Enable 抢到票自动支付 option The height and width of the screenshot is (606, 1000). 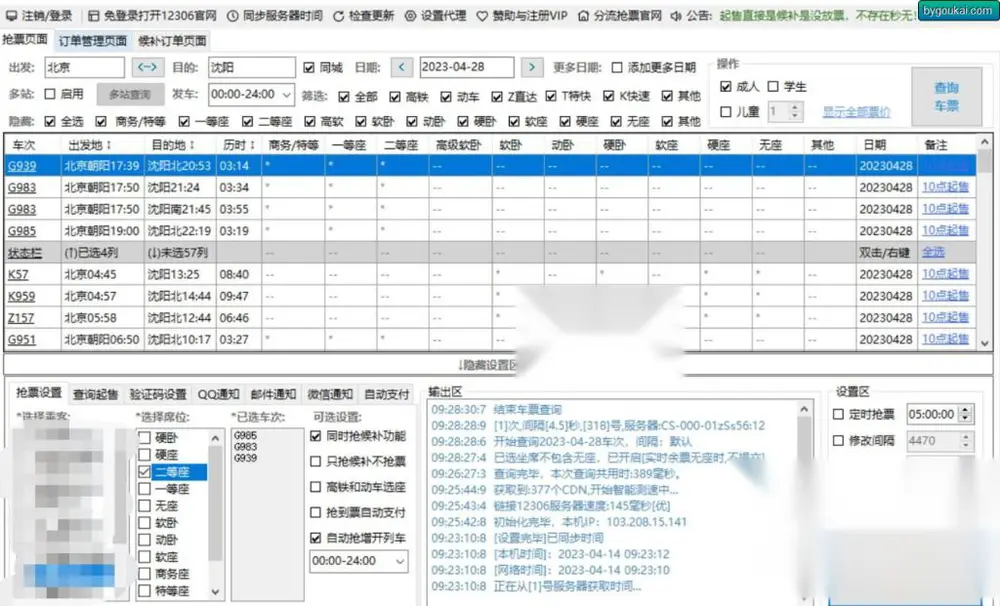point(315,512)
